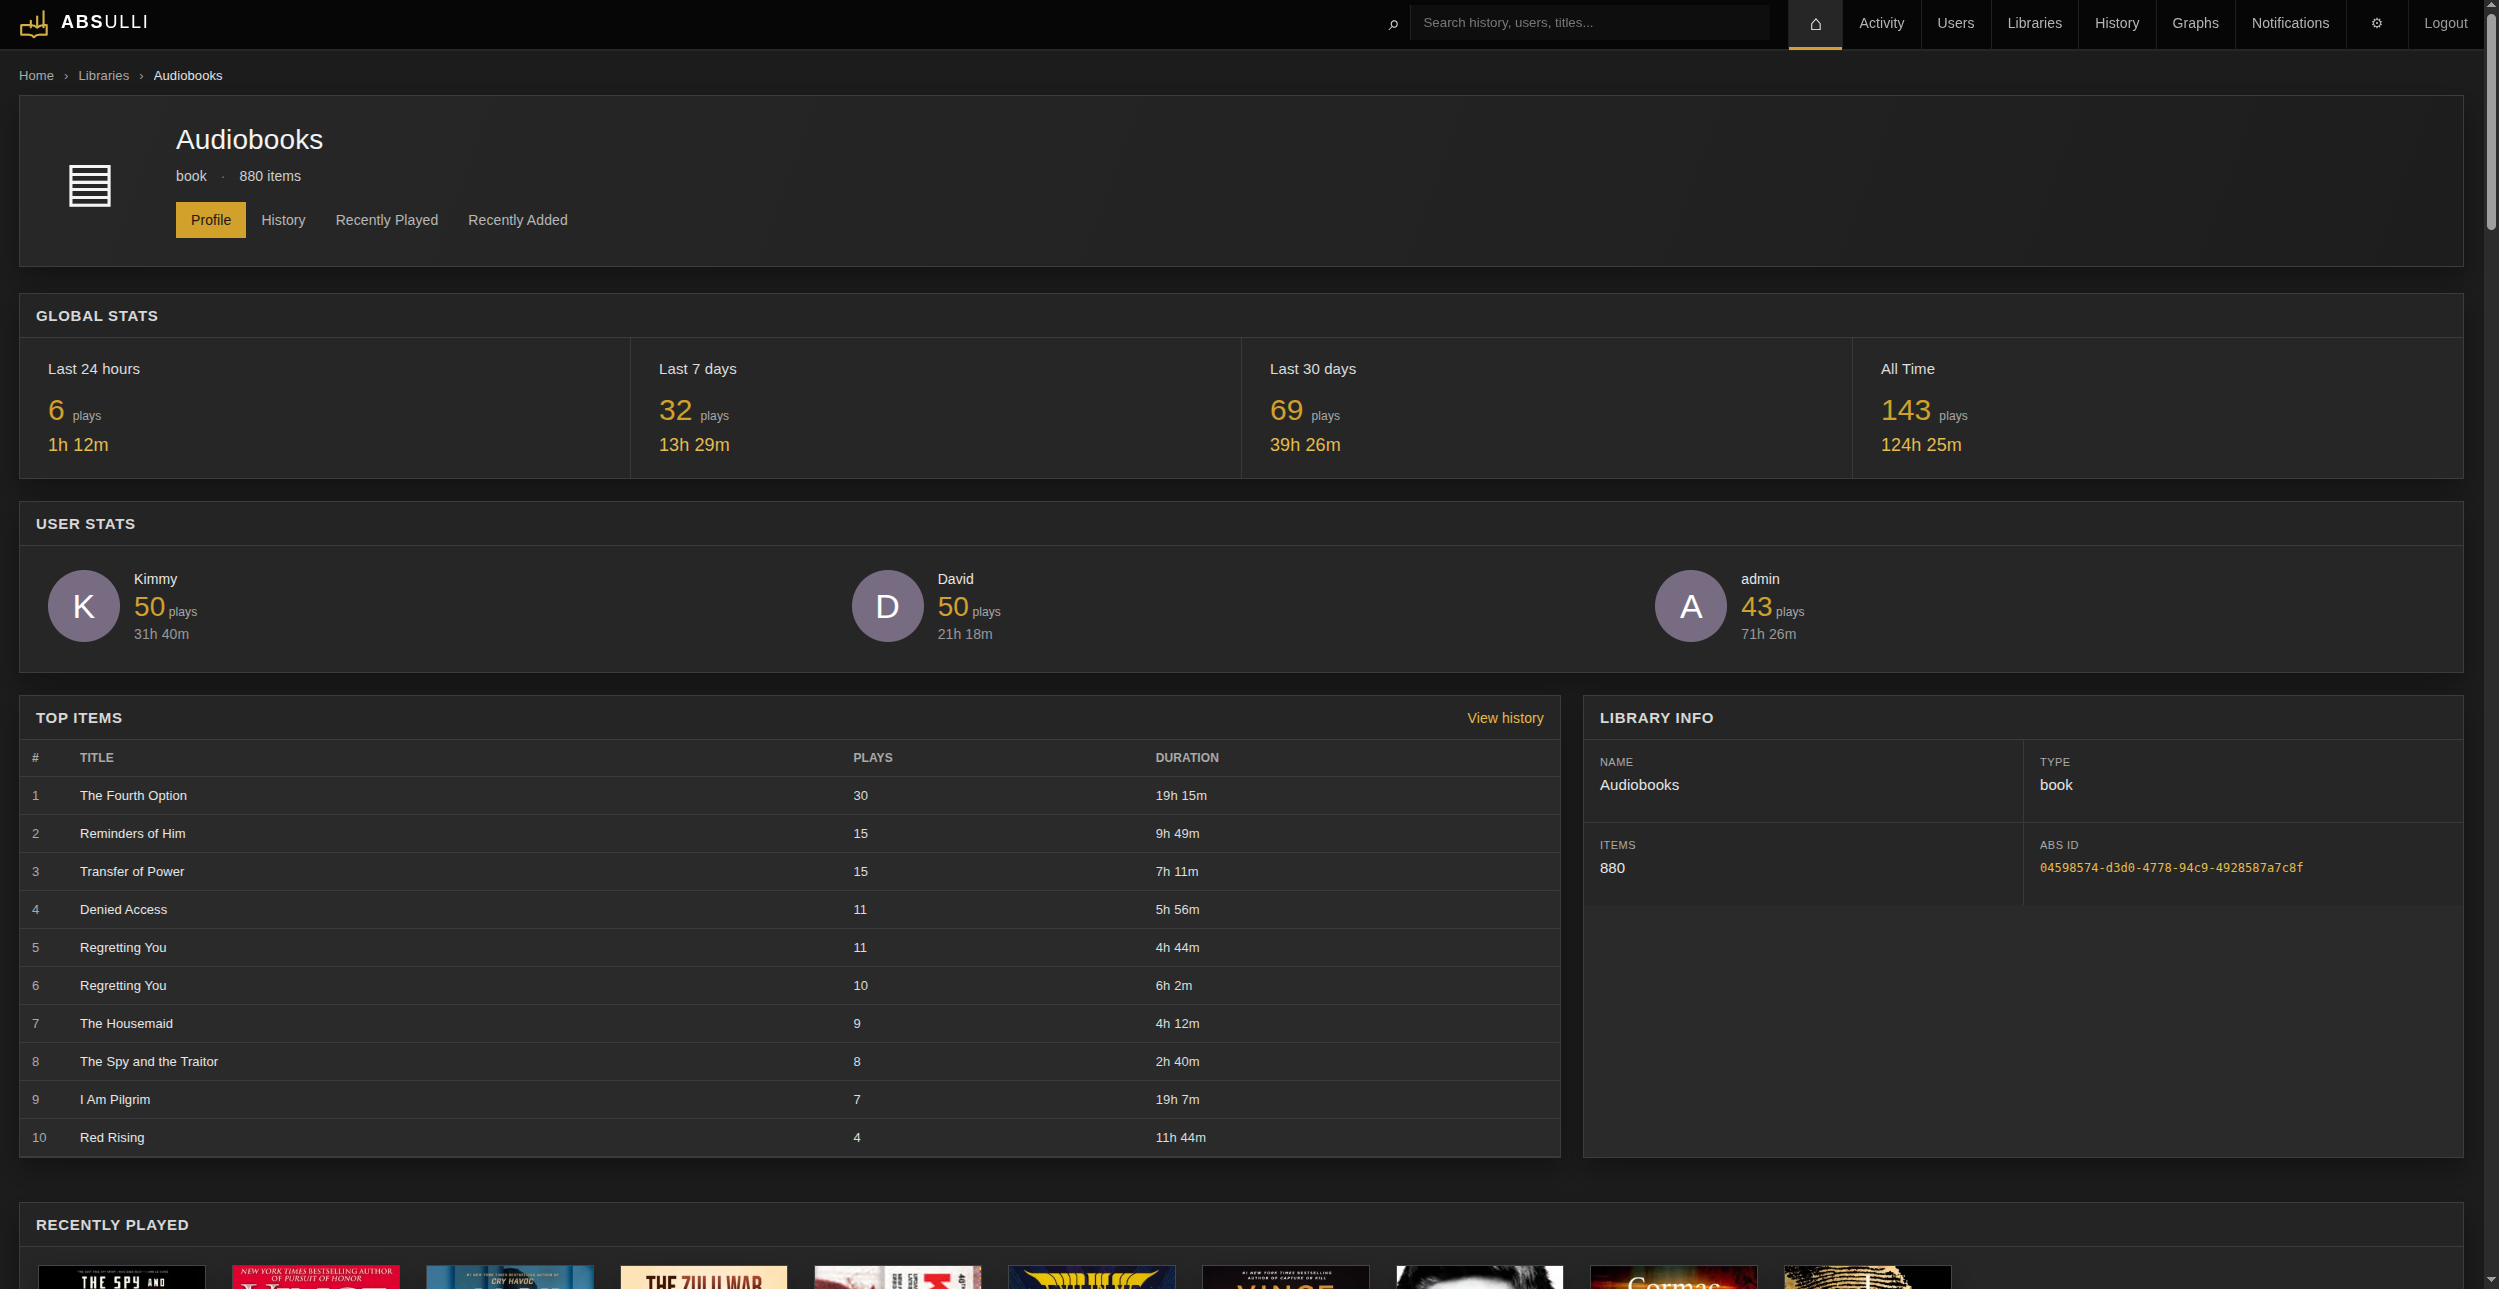Select The Spy and the Traitor title
Image resolution: width=2499 pixels, height=1289 pixels.
[x=149, y=1062]
